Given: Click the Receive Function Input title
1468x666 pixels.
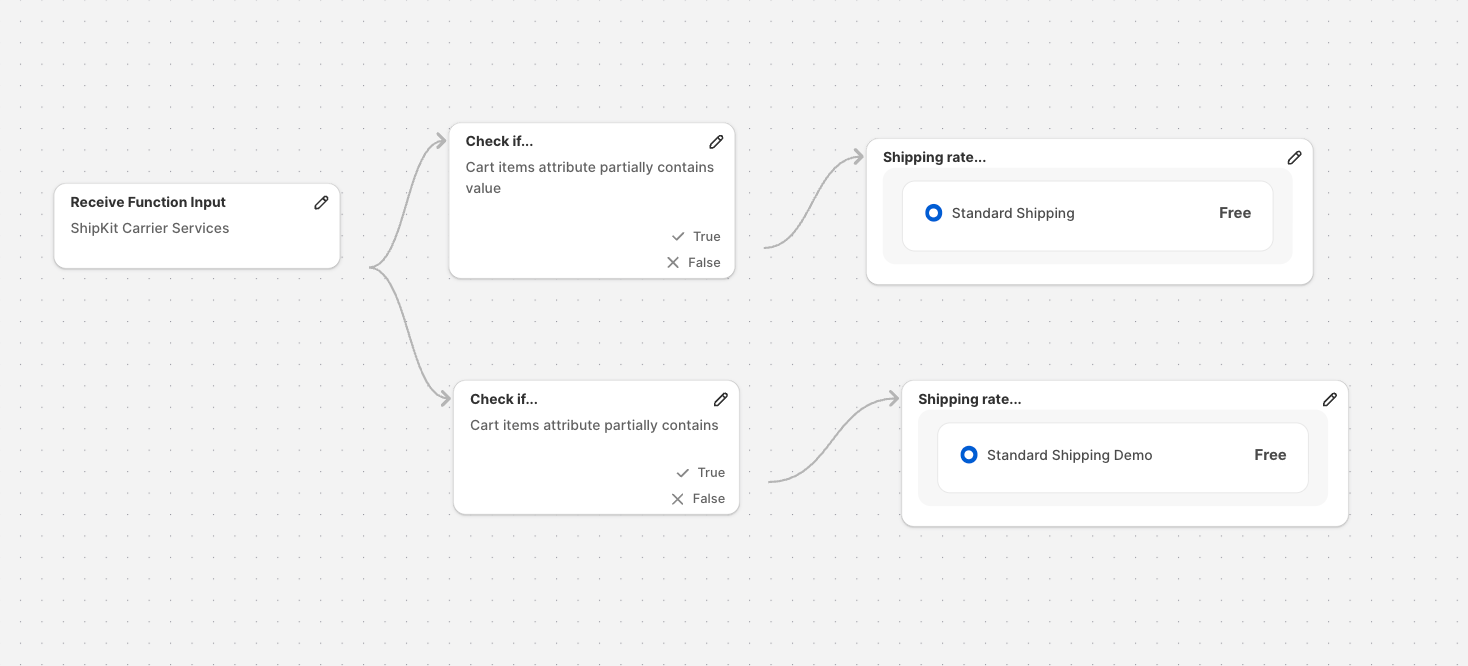Looking at the screenshot, I should 148,202.
